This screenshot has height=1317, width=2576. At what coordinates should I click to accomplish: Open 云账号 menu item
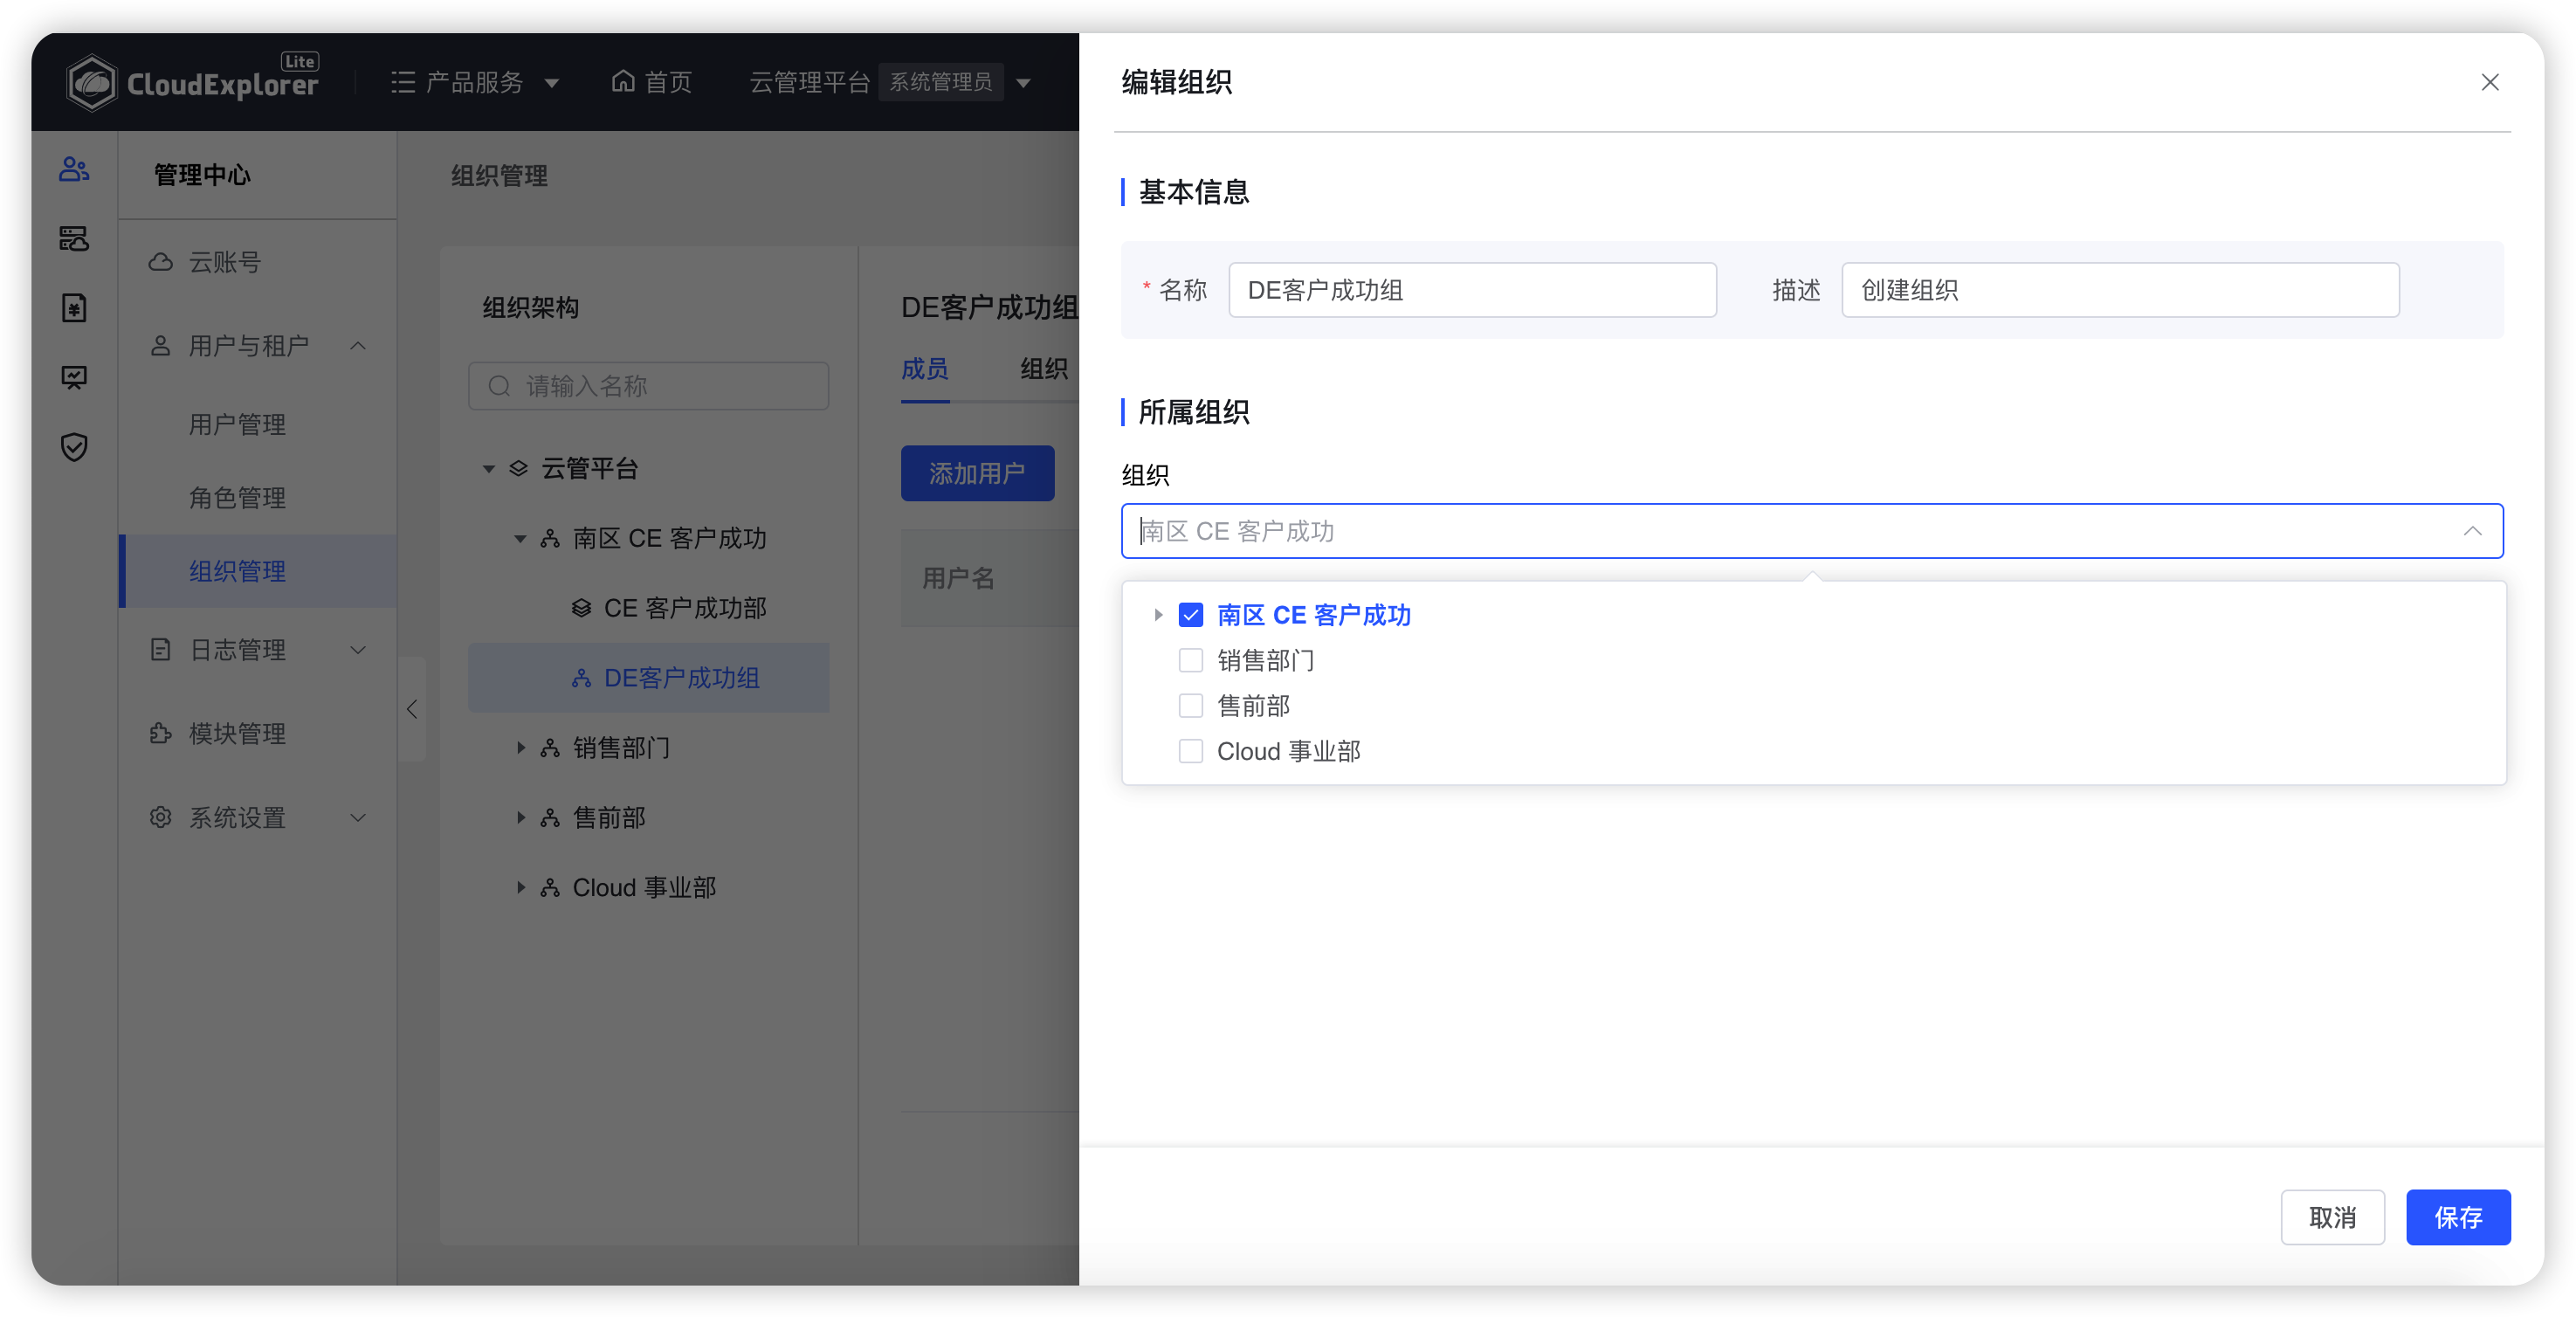[x=258, y=262]
